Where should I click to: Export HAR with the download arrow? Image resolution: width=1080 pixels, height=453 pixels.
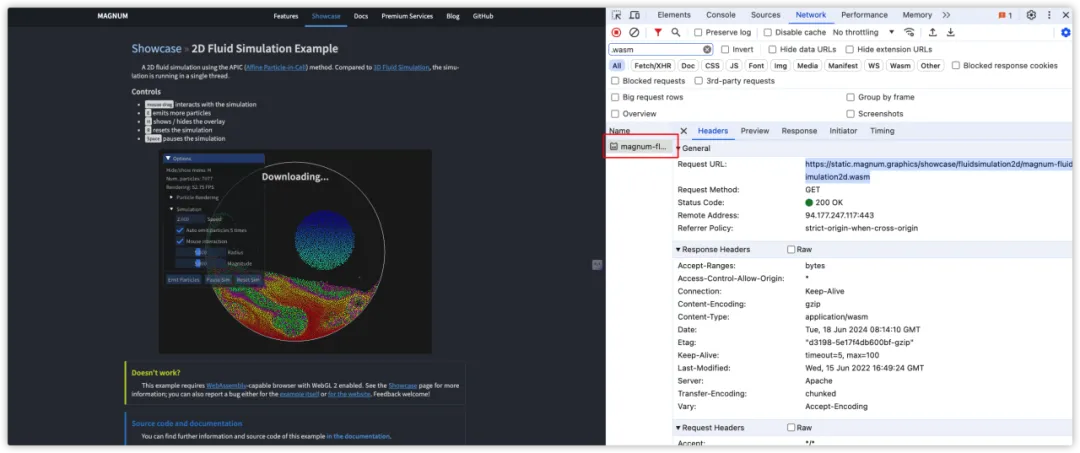coord(951,32)
